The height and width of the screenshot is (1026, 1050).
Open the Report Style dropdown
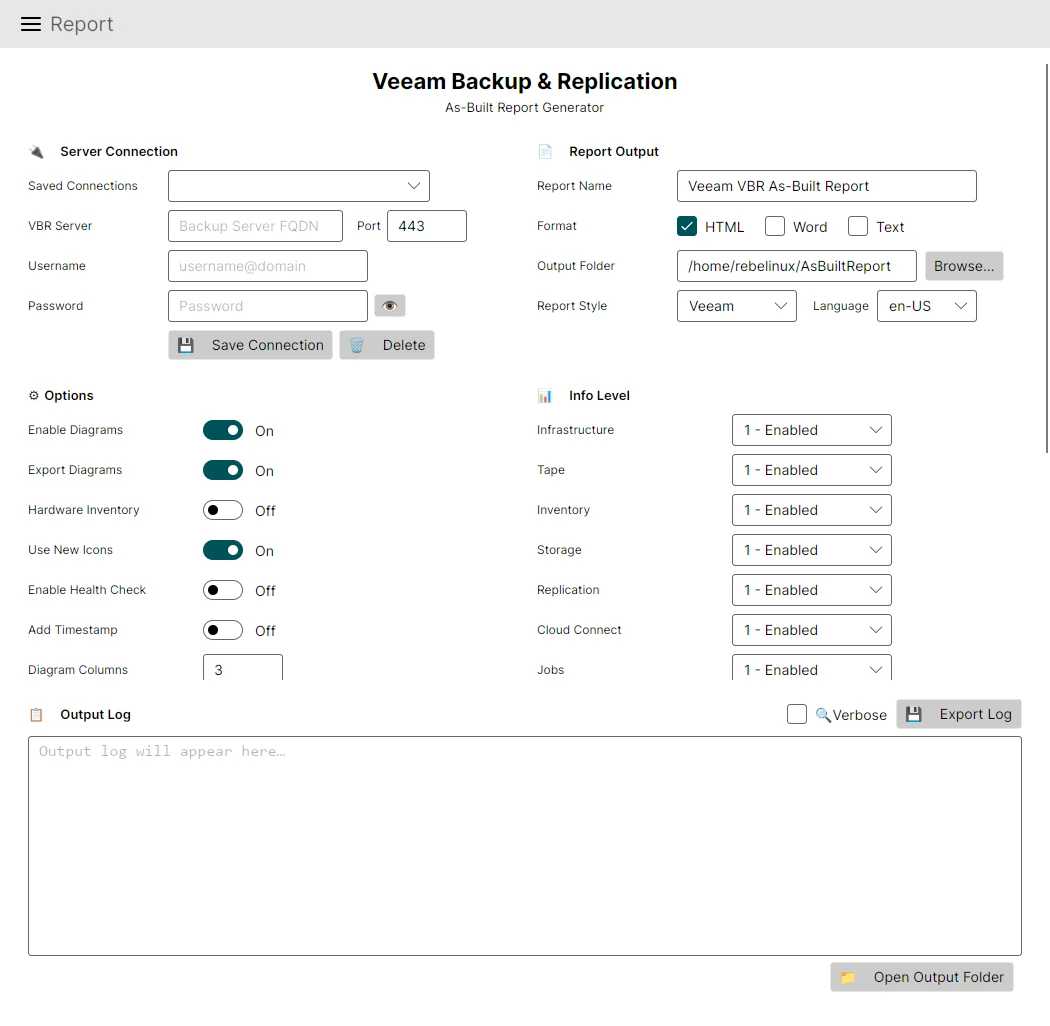(x=736, y=306)
